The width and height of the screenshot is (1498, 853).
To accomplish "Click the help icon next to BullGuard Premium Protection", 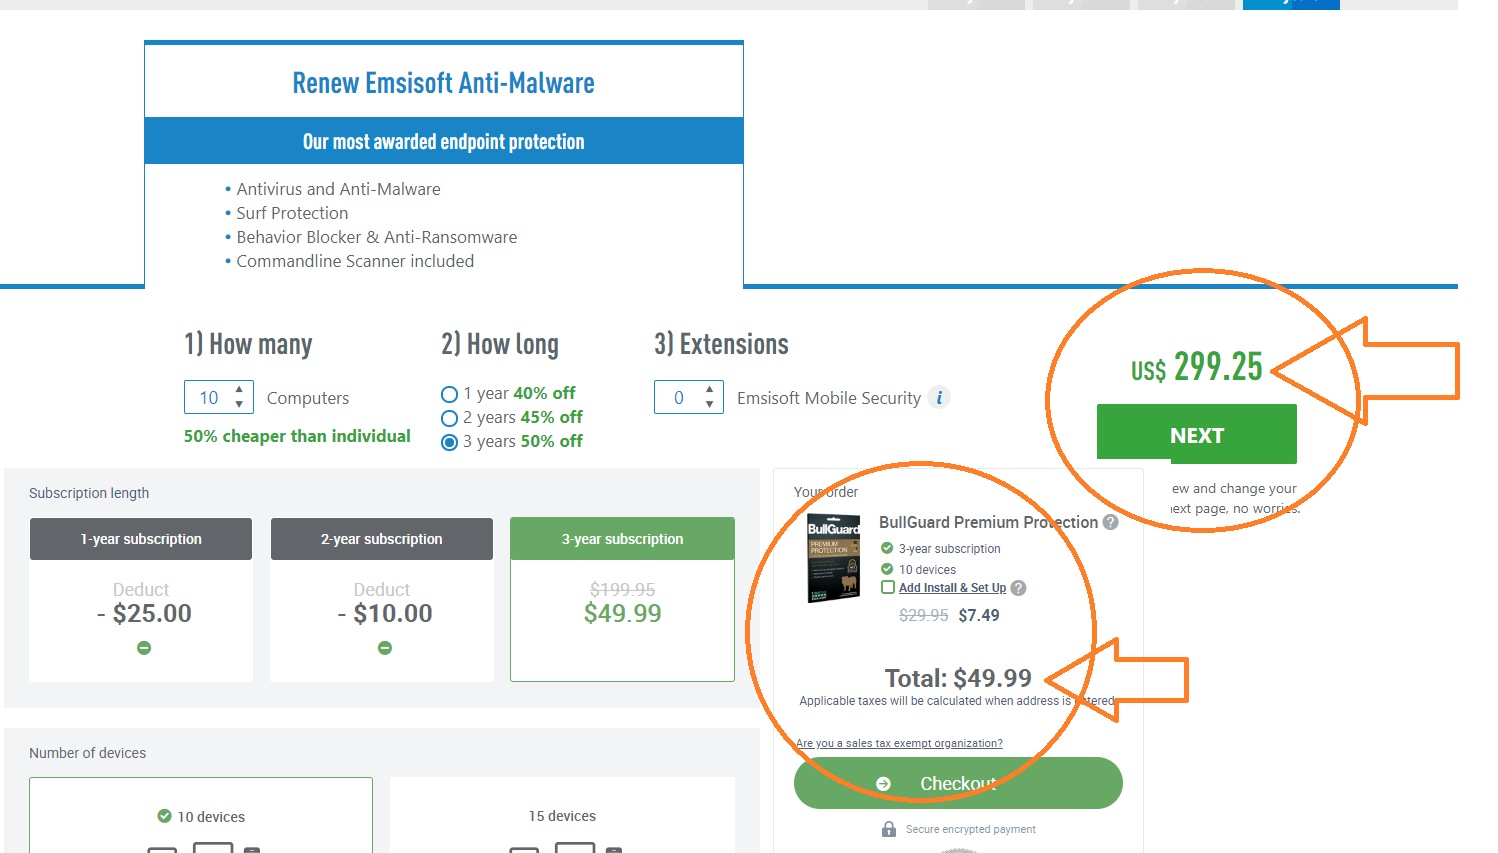I will pyautogui.click(x=1110, y=522).
